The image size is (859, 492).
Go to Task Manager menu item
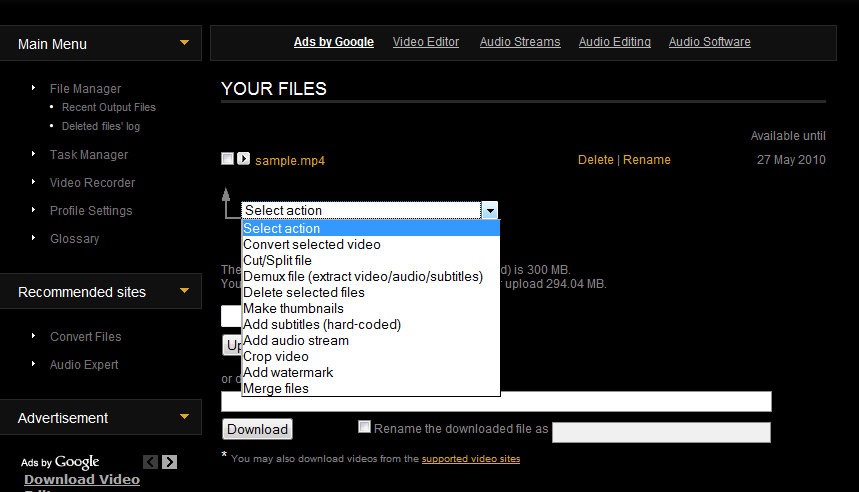click(x=89, y=155)
